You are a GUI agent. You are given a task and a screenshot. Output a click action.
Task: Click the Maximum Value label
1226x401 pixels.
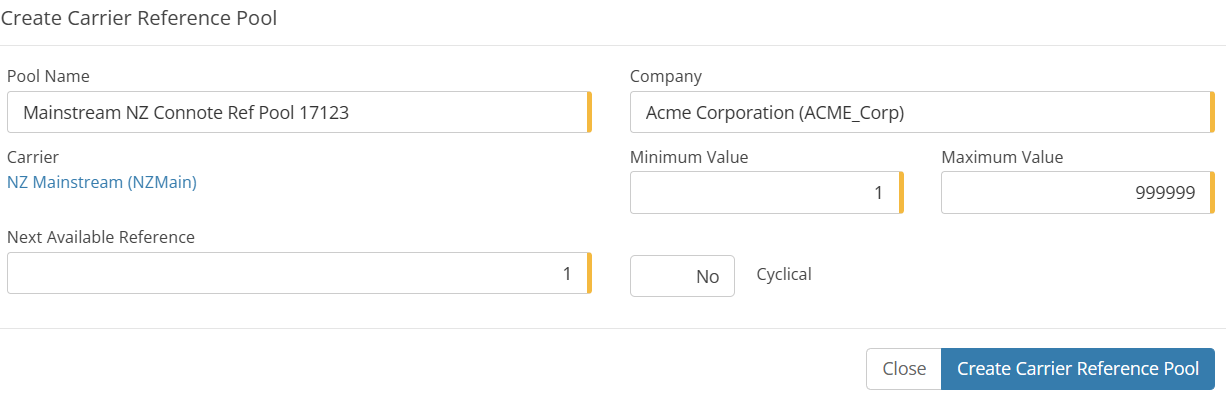coord(1002,157)
